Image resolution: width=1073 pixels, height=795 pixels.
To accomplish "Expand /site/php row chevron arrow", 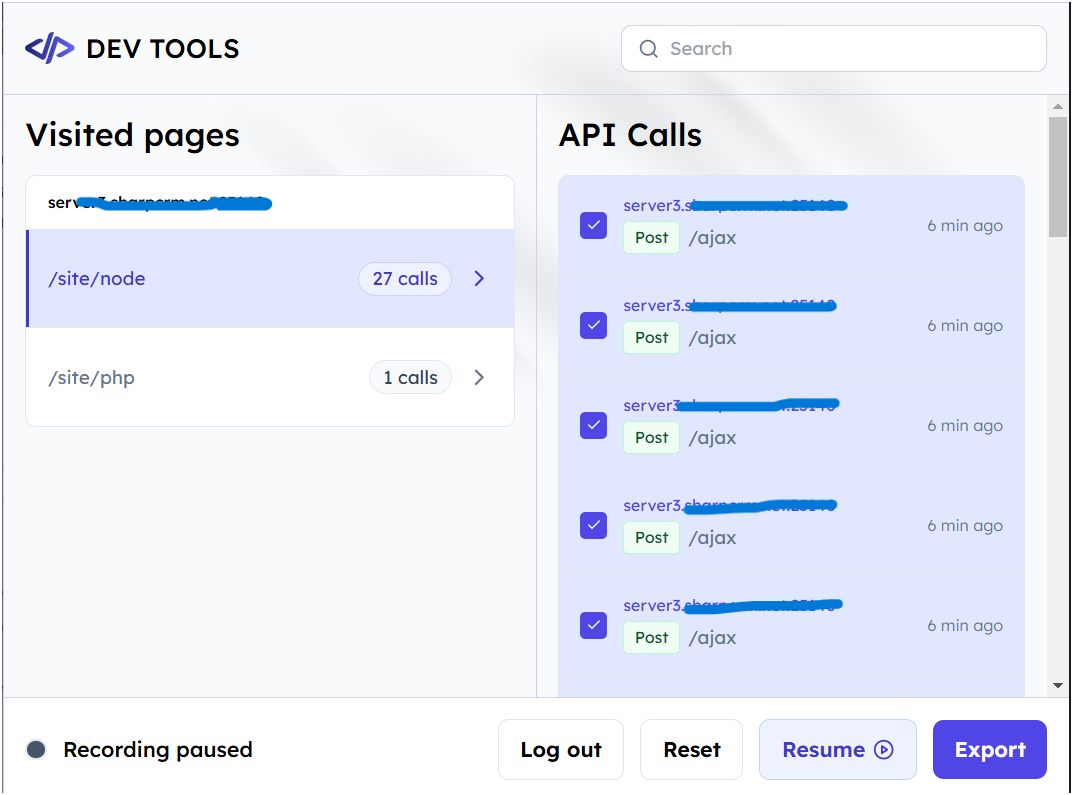I will (x=479, y=378).
